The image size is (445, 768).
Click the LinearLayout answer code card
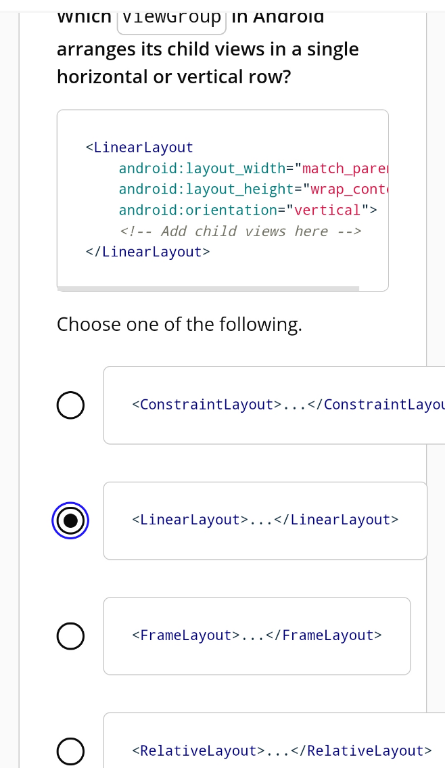click(x=265, y=521)
